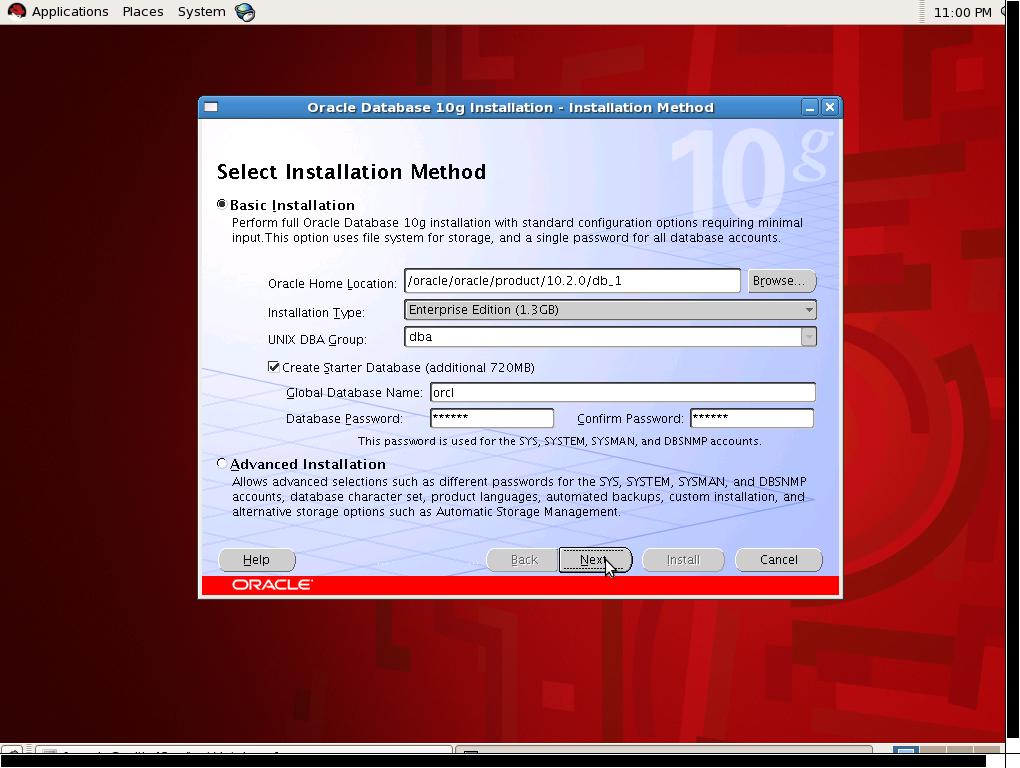This screenshot has width=1020, height=768.
Task: Click the Browse button
Action: (781, 281)
